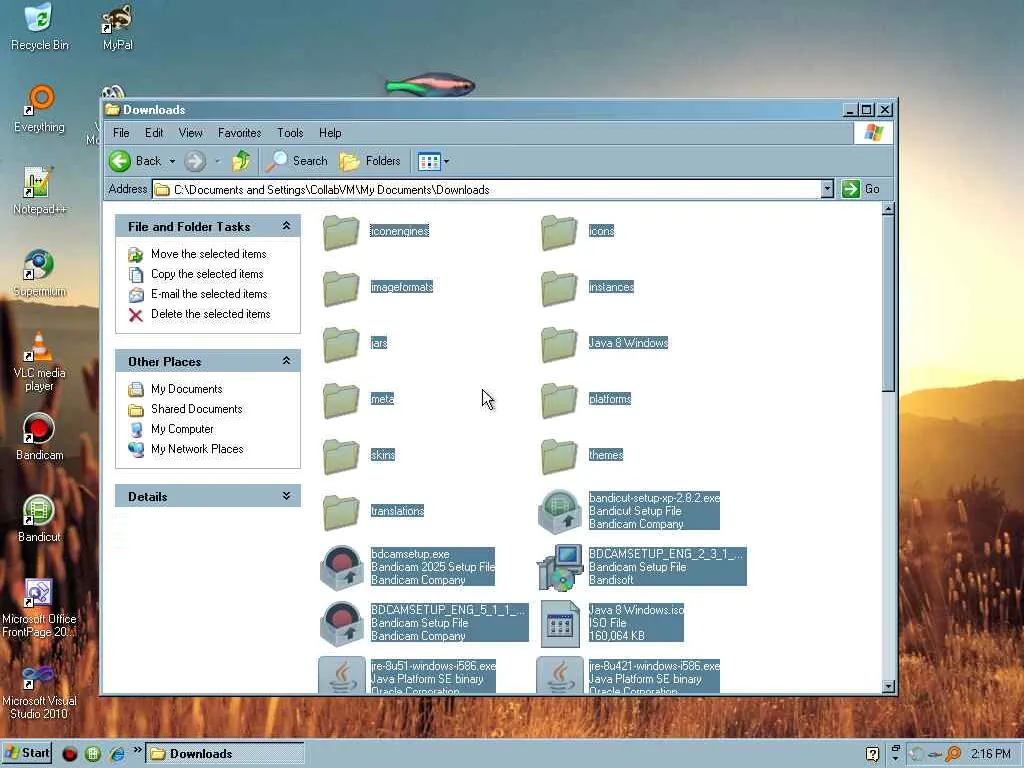Click the green Back arrow icon
Image resolution: width=1024 pixels, height=768 pixels.
pos(120,161)
